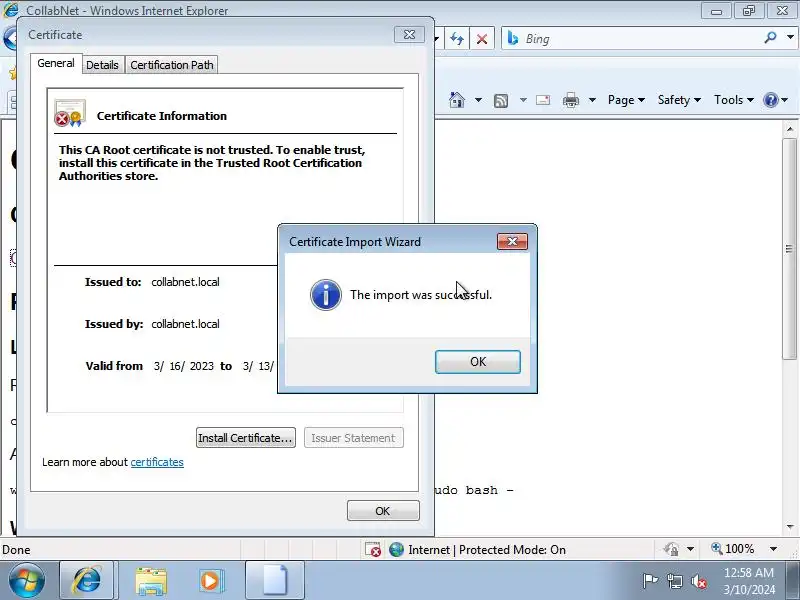
Task: Click the blocked certificate status bar icon
Action: (x=373, y=549)
